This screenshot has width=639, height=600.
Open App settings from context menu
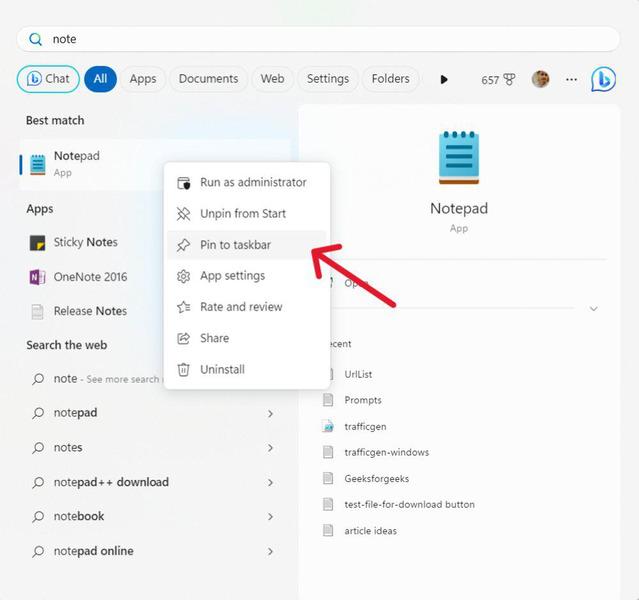coord(247,276)
